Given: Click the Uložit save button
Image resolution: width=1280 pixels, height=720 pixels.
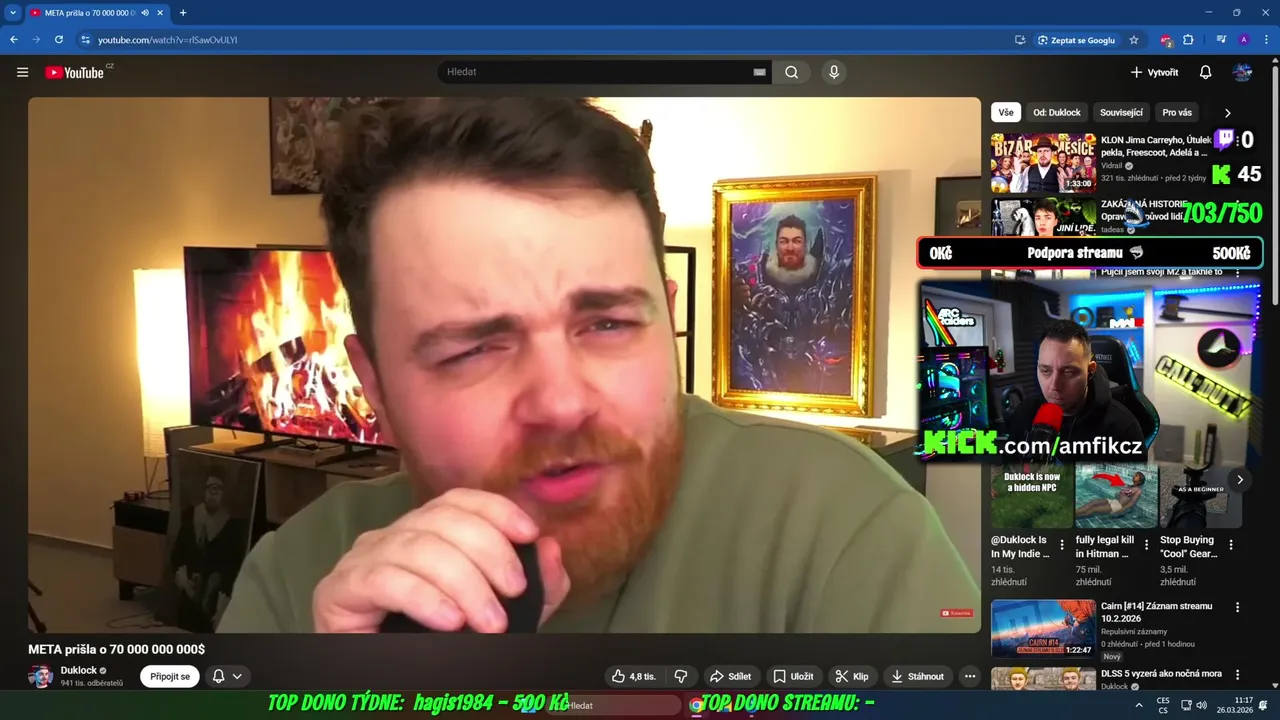Looking at the screenshot, I should [x=793, y=676].
